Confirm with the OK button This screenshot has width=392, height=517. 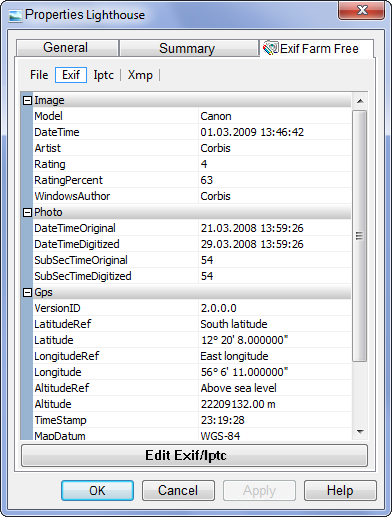coord(97,490)
